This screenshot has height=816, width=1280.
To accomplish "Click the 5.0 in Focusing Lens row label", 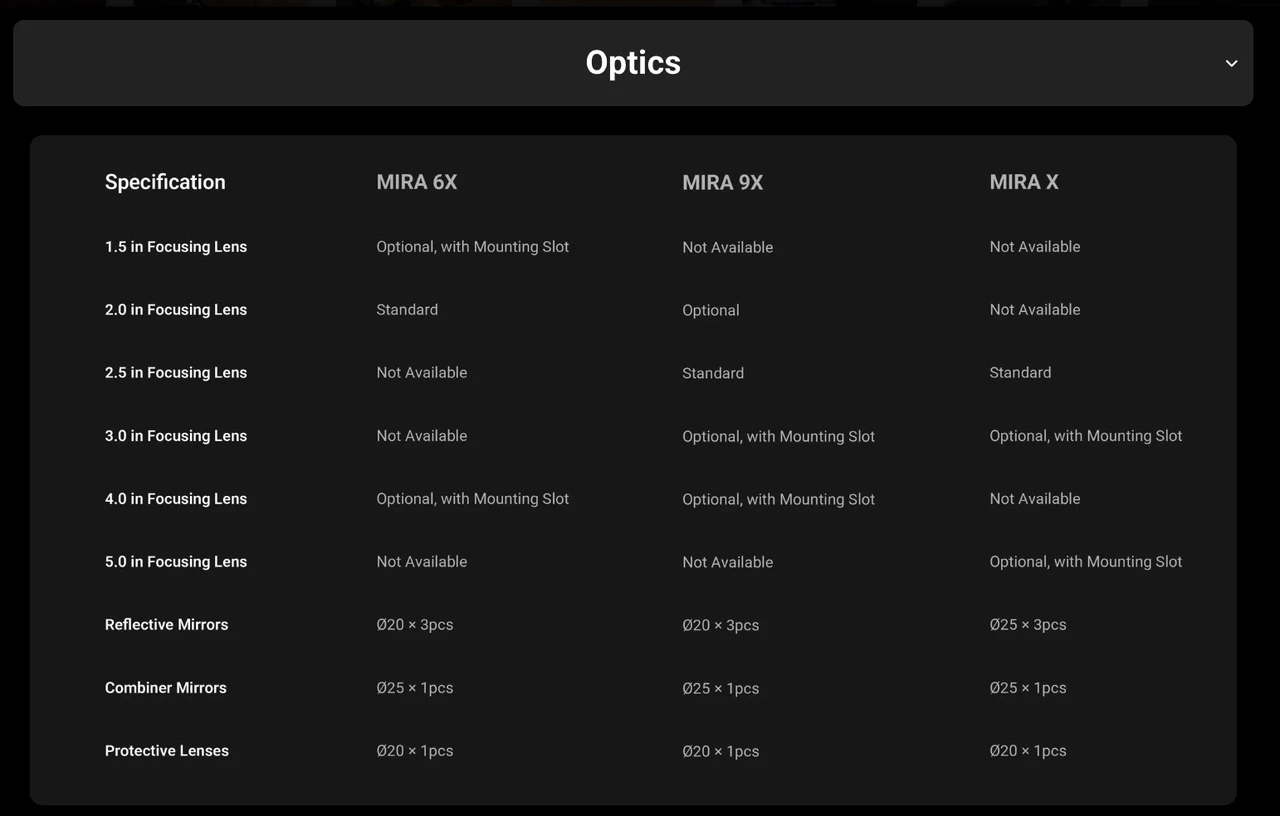I will point(176,562).
